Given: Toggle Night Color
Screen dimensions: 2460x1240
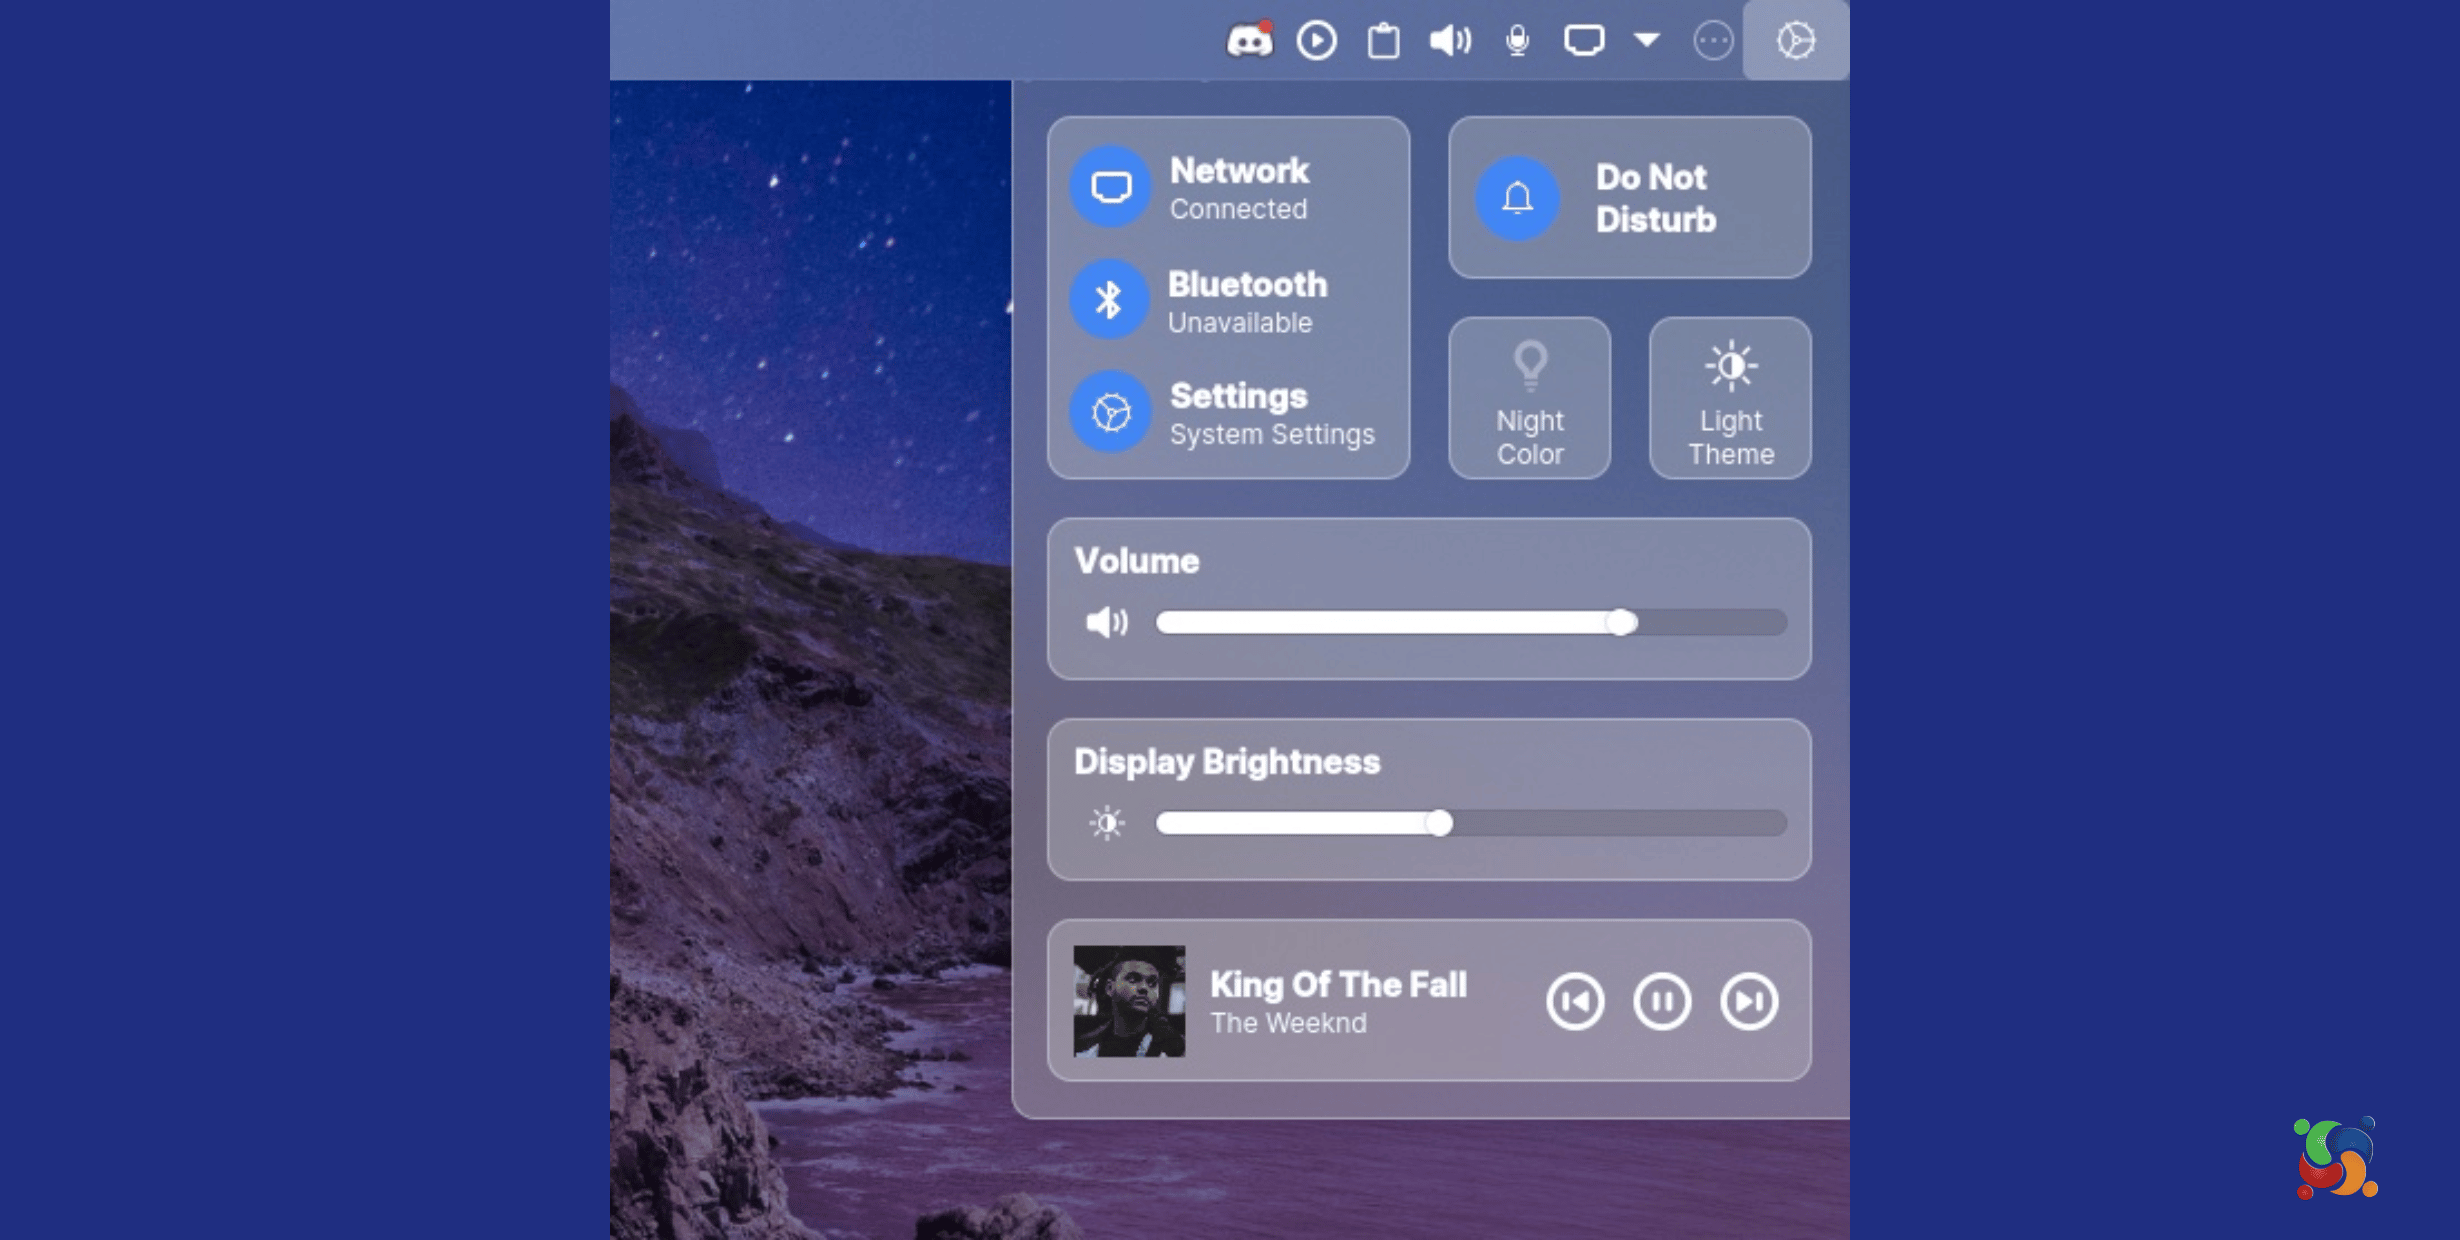Looking at the screenshot, I should 1529,398.
